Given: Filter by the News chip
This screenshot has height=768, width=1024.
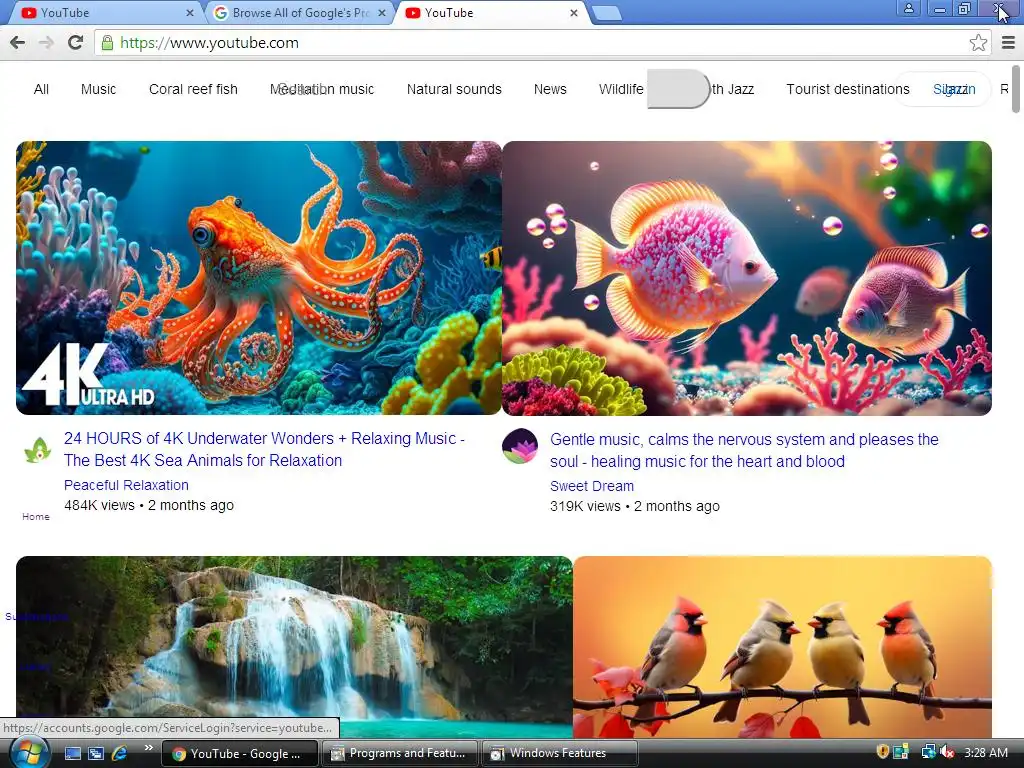Looking at the screenshot, I should (550, 89).
